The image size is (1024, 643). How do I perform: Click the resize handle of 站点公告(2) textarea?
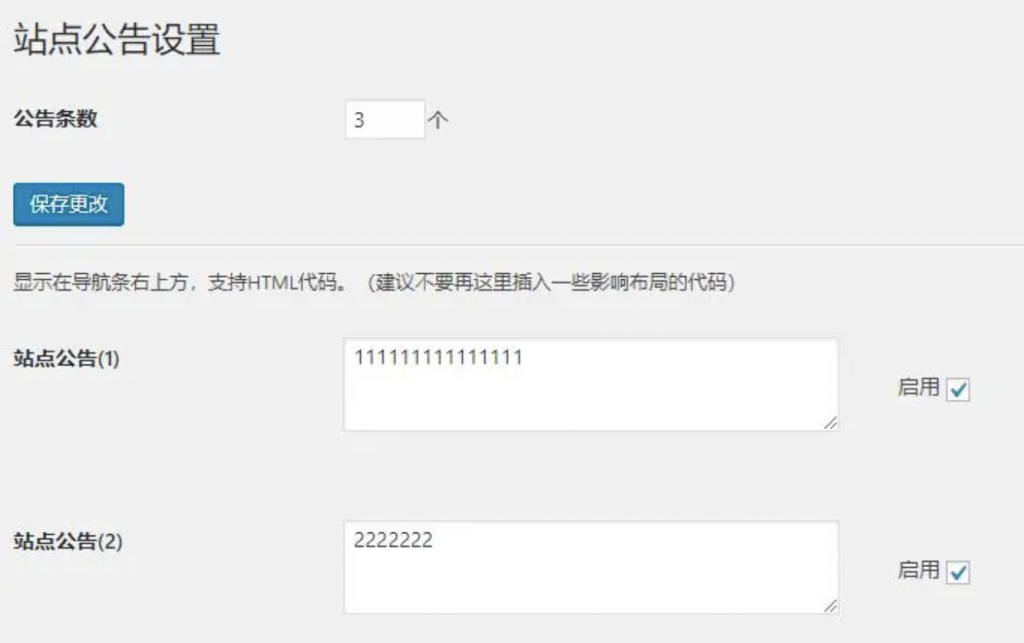point(831,606)
